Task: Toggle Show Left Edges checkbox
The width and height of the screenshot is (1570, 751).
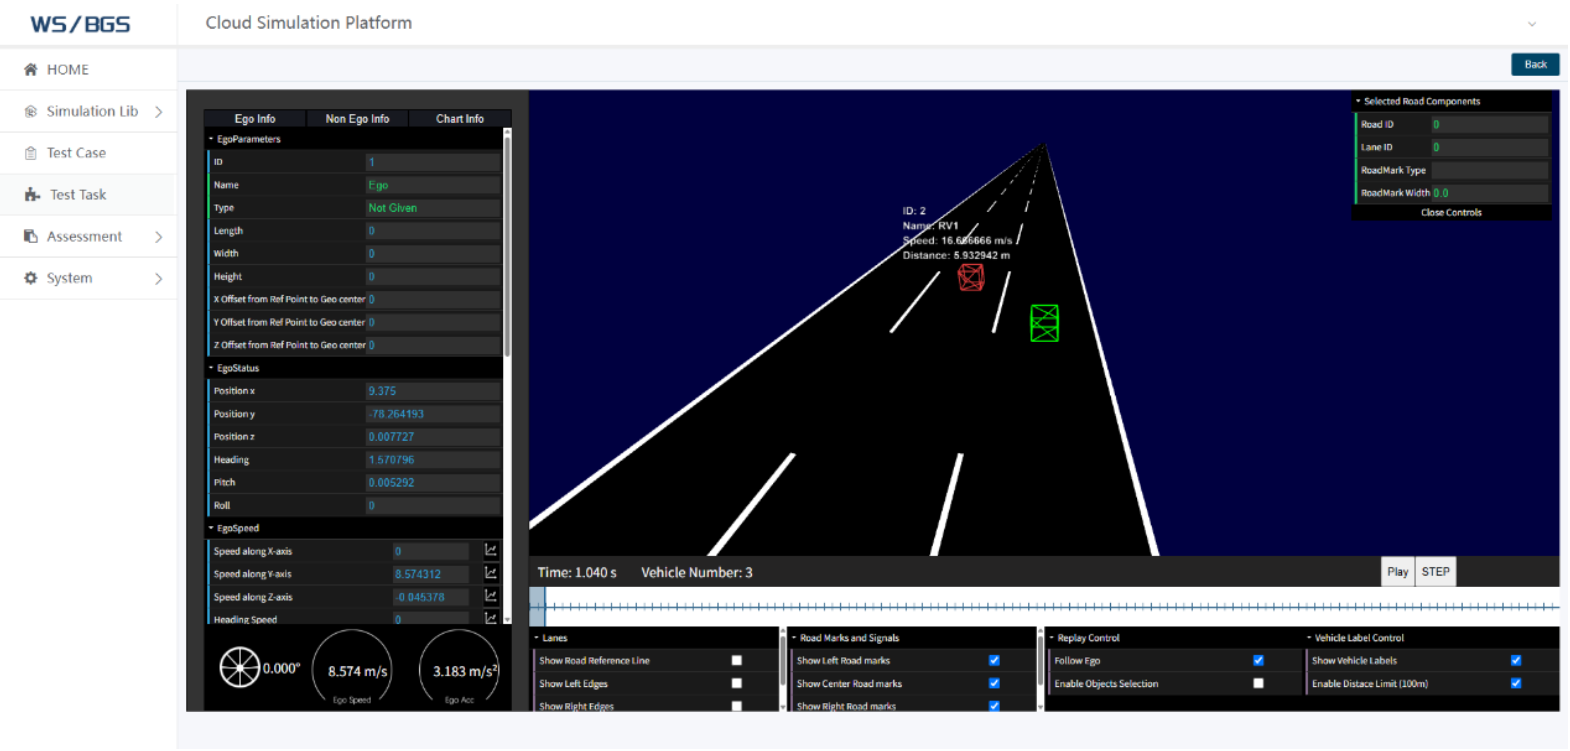Action: tap(737, 683)
